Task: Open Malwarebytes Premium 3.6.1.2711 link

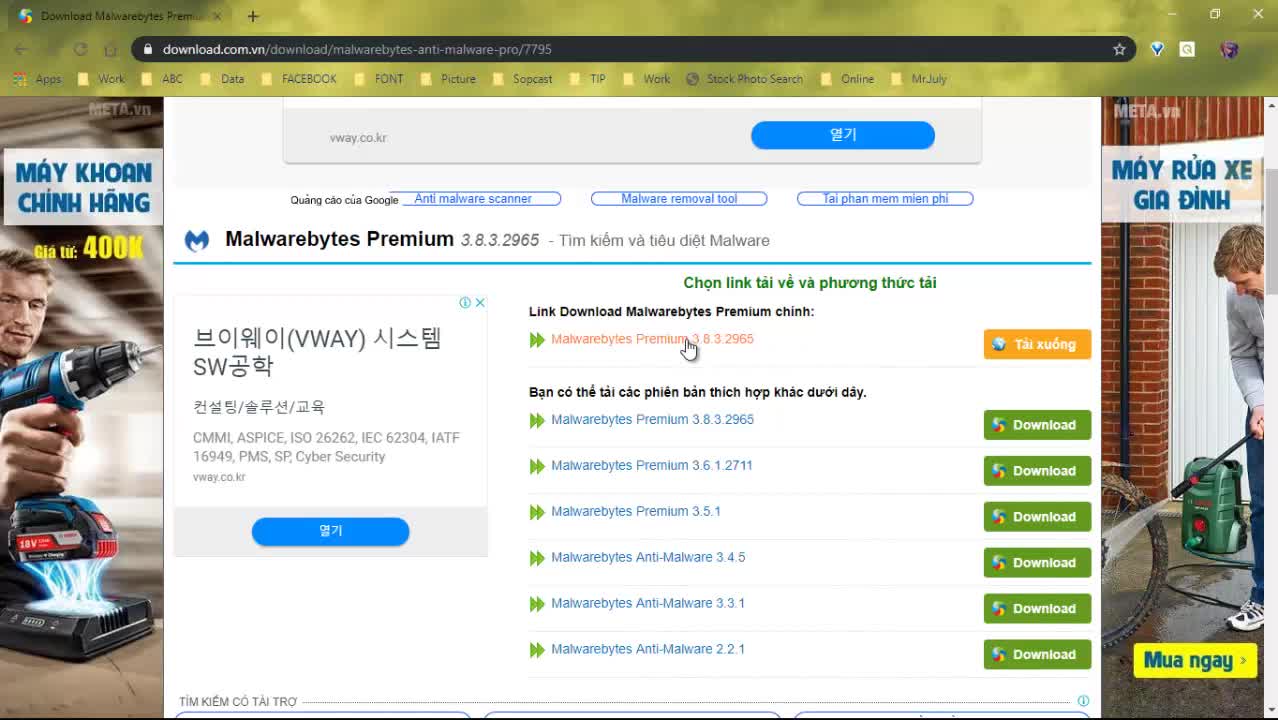Action: pyautogui.click(x=651, y=465)
